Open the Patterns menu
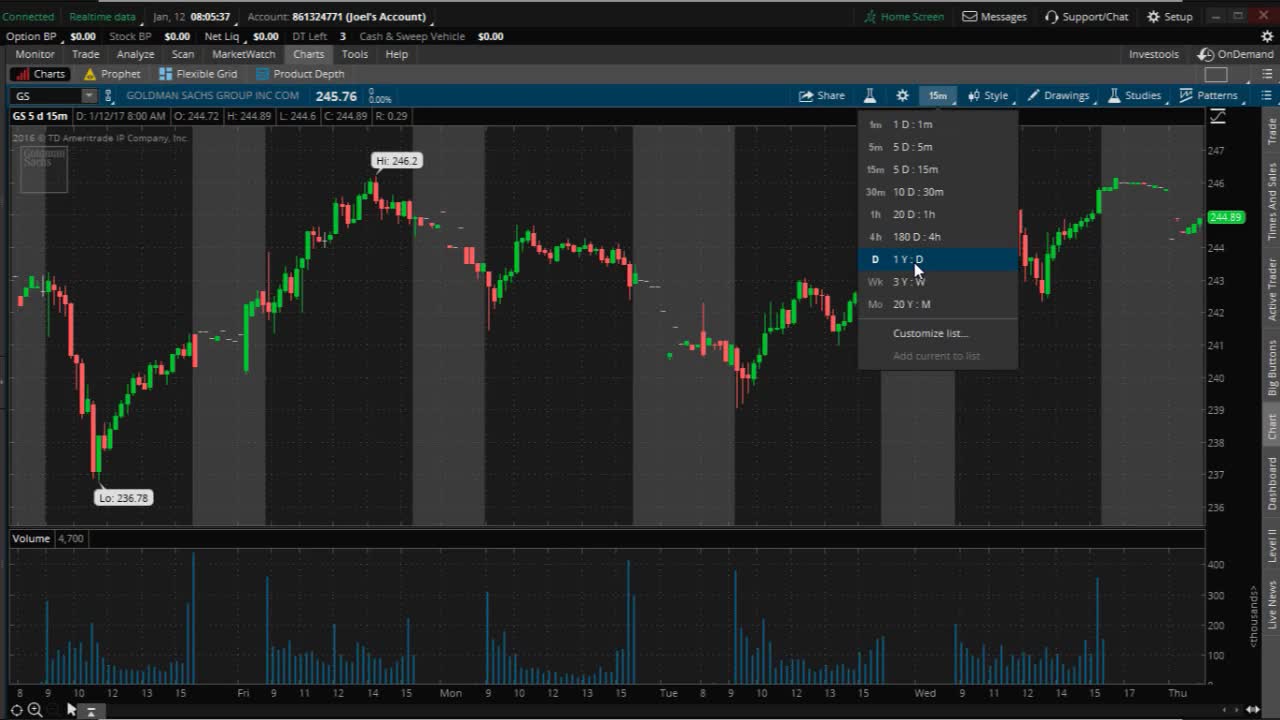1280x720 pixels. click(1208, 95)
